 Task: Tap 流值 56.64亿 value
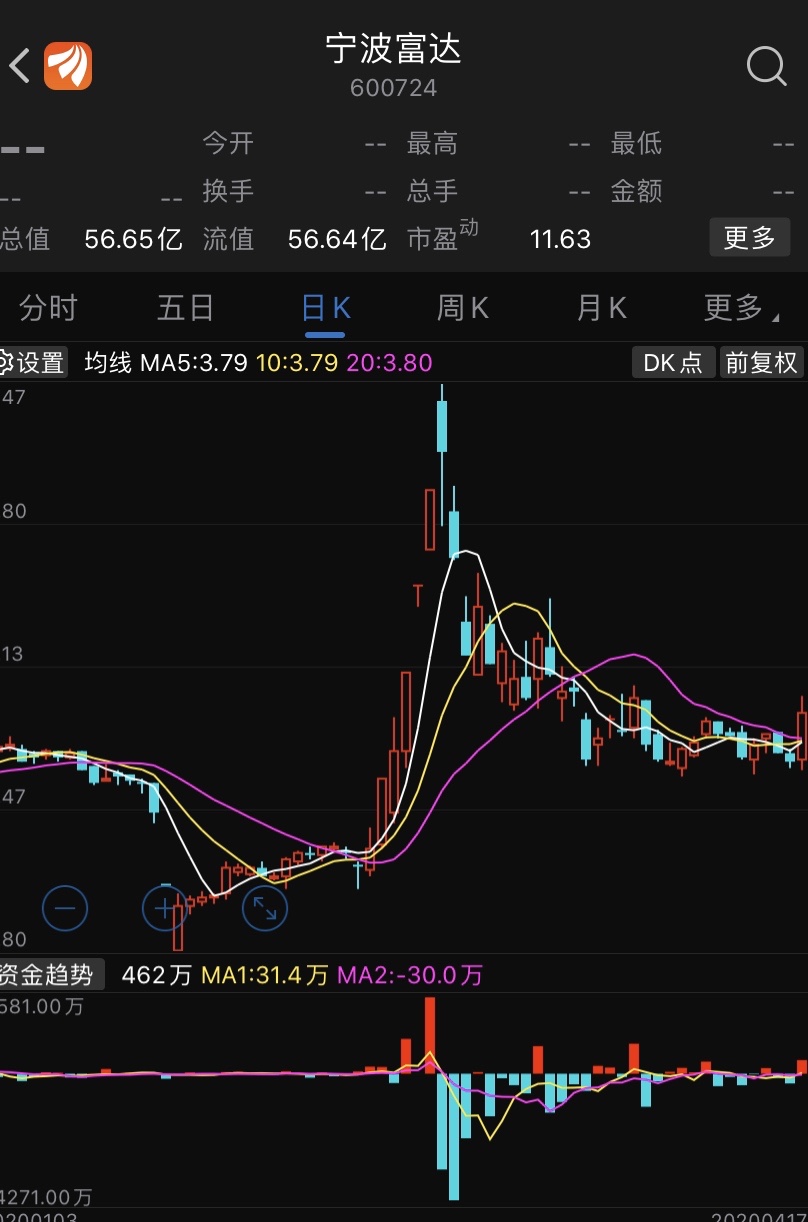click(337, 239)
